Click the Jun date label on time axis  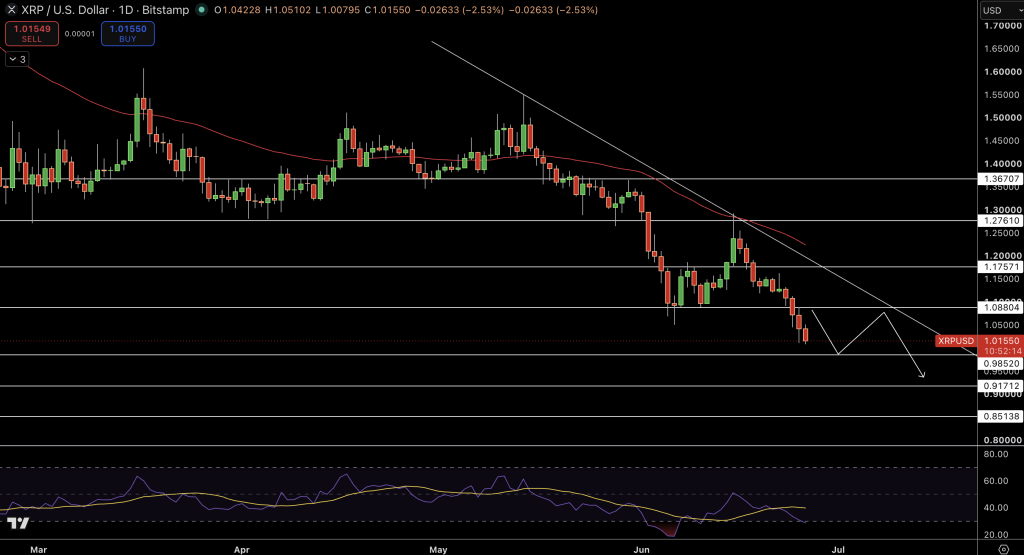pyautogui.click(x=641, y=550)
